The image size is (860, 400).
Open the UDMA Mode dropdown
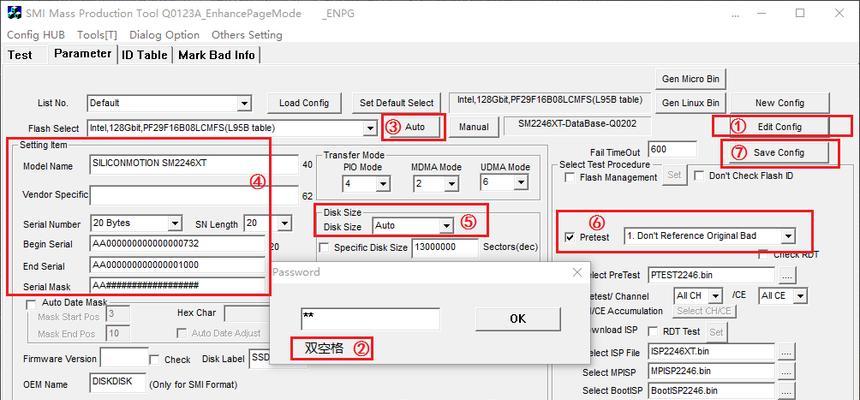(521, 183)
